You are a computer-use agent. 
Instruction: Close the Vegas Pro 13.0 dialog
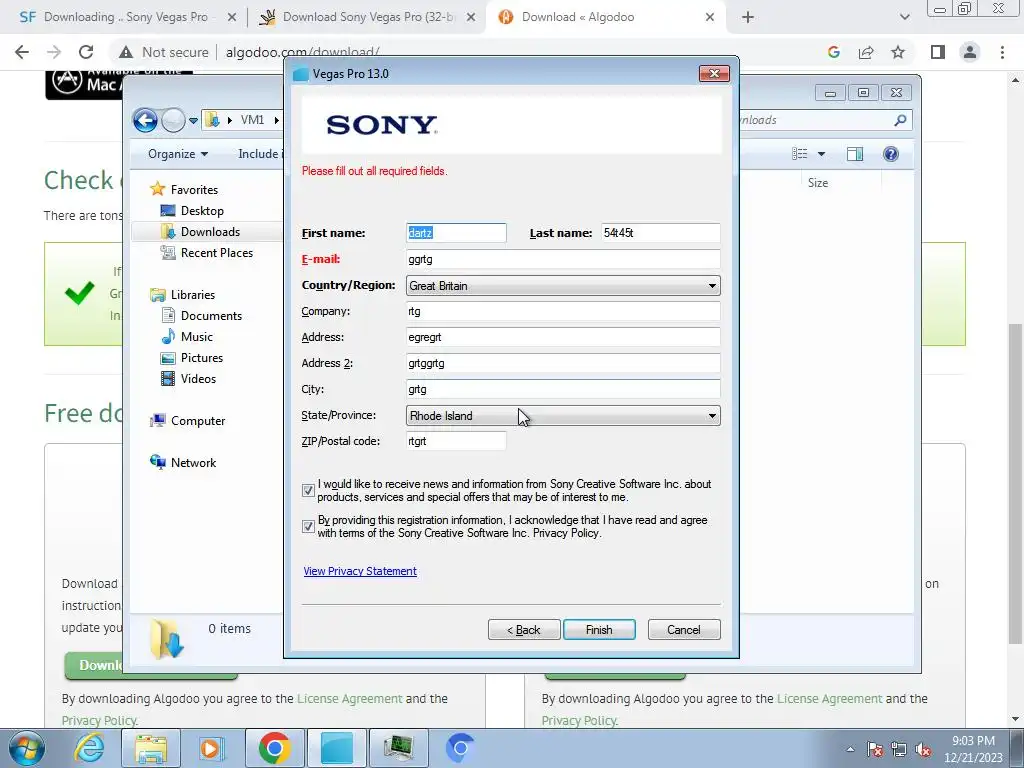pyautogui.click(x=714, y=73)
